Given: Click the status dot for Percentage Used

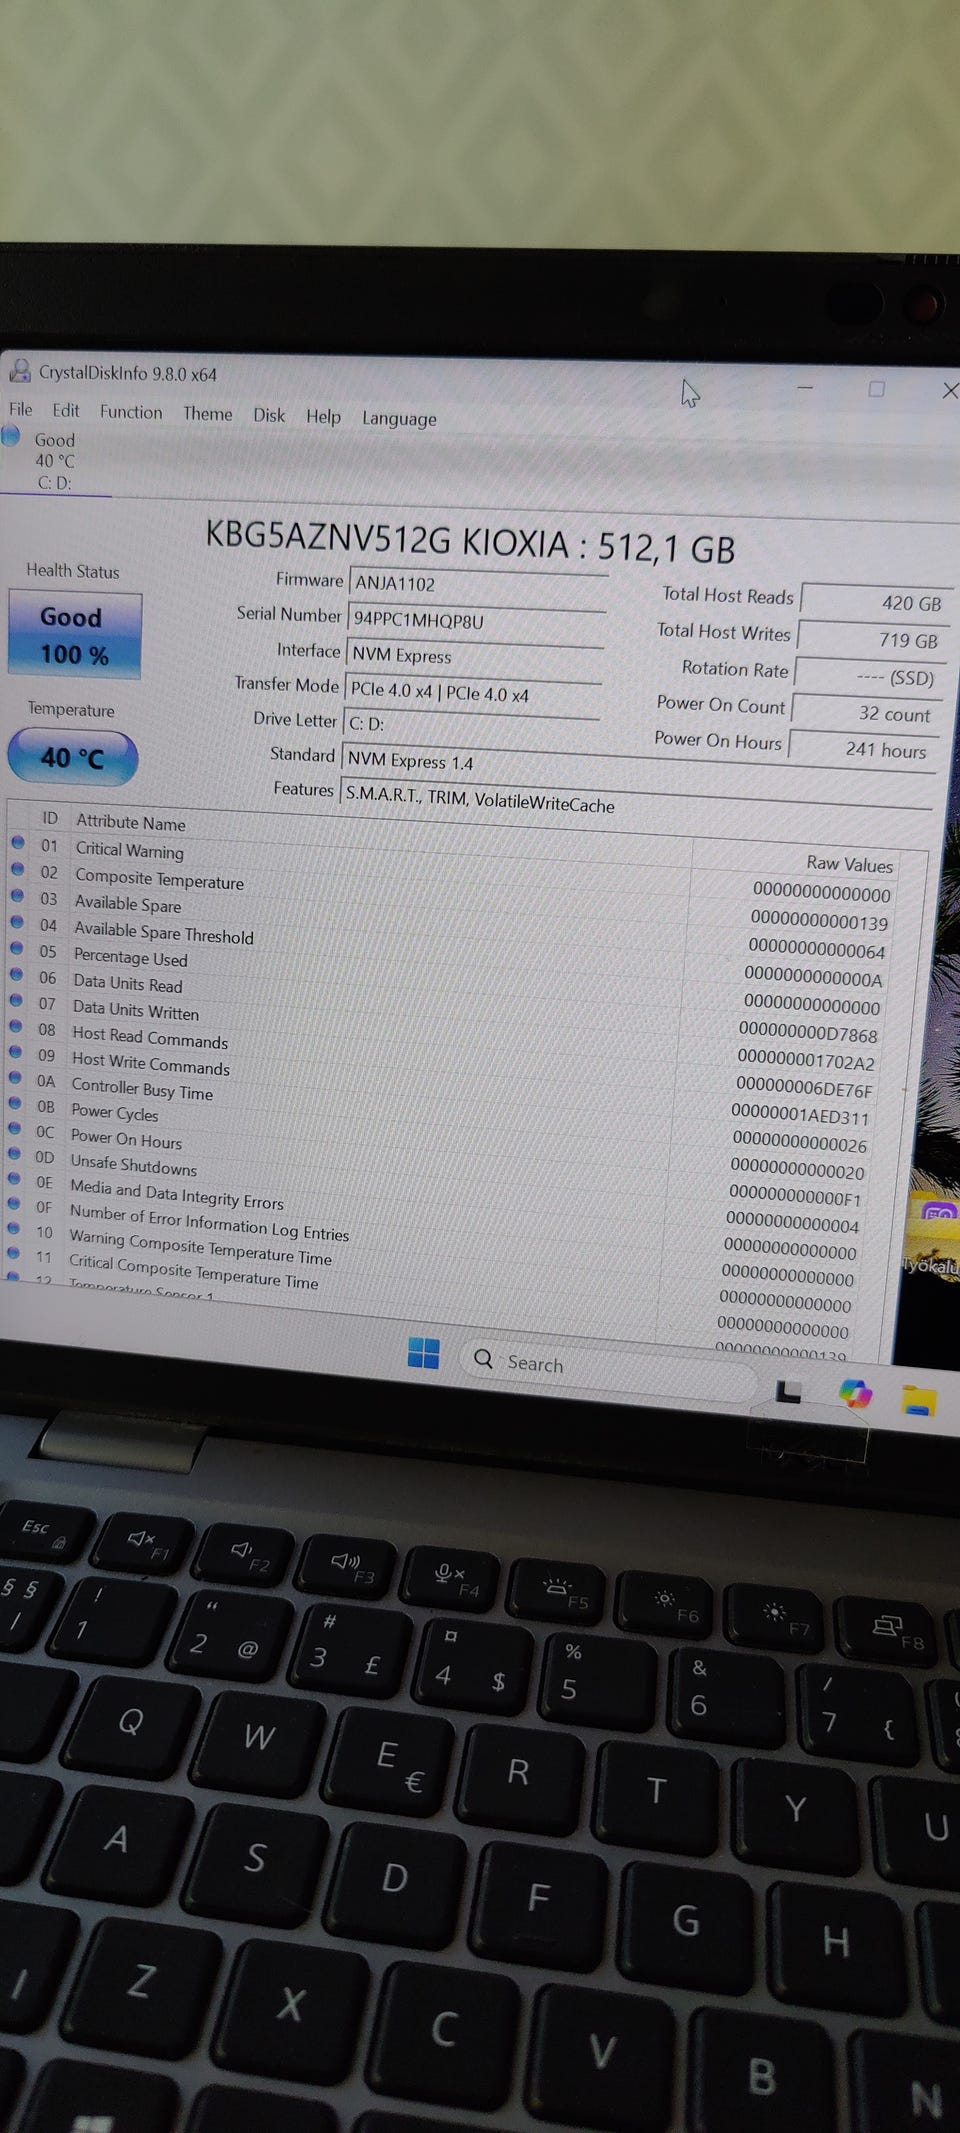Looking at the screenshot, I should (17, 948).
